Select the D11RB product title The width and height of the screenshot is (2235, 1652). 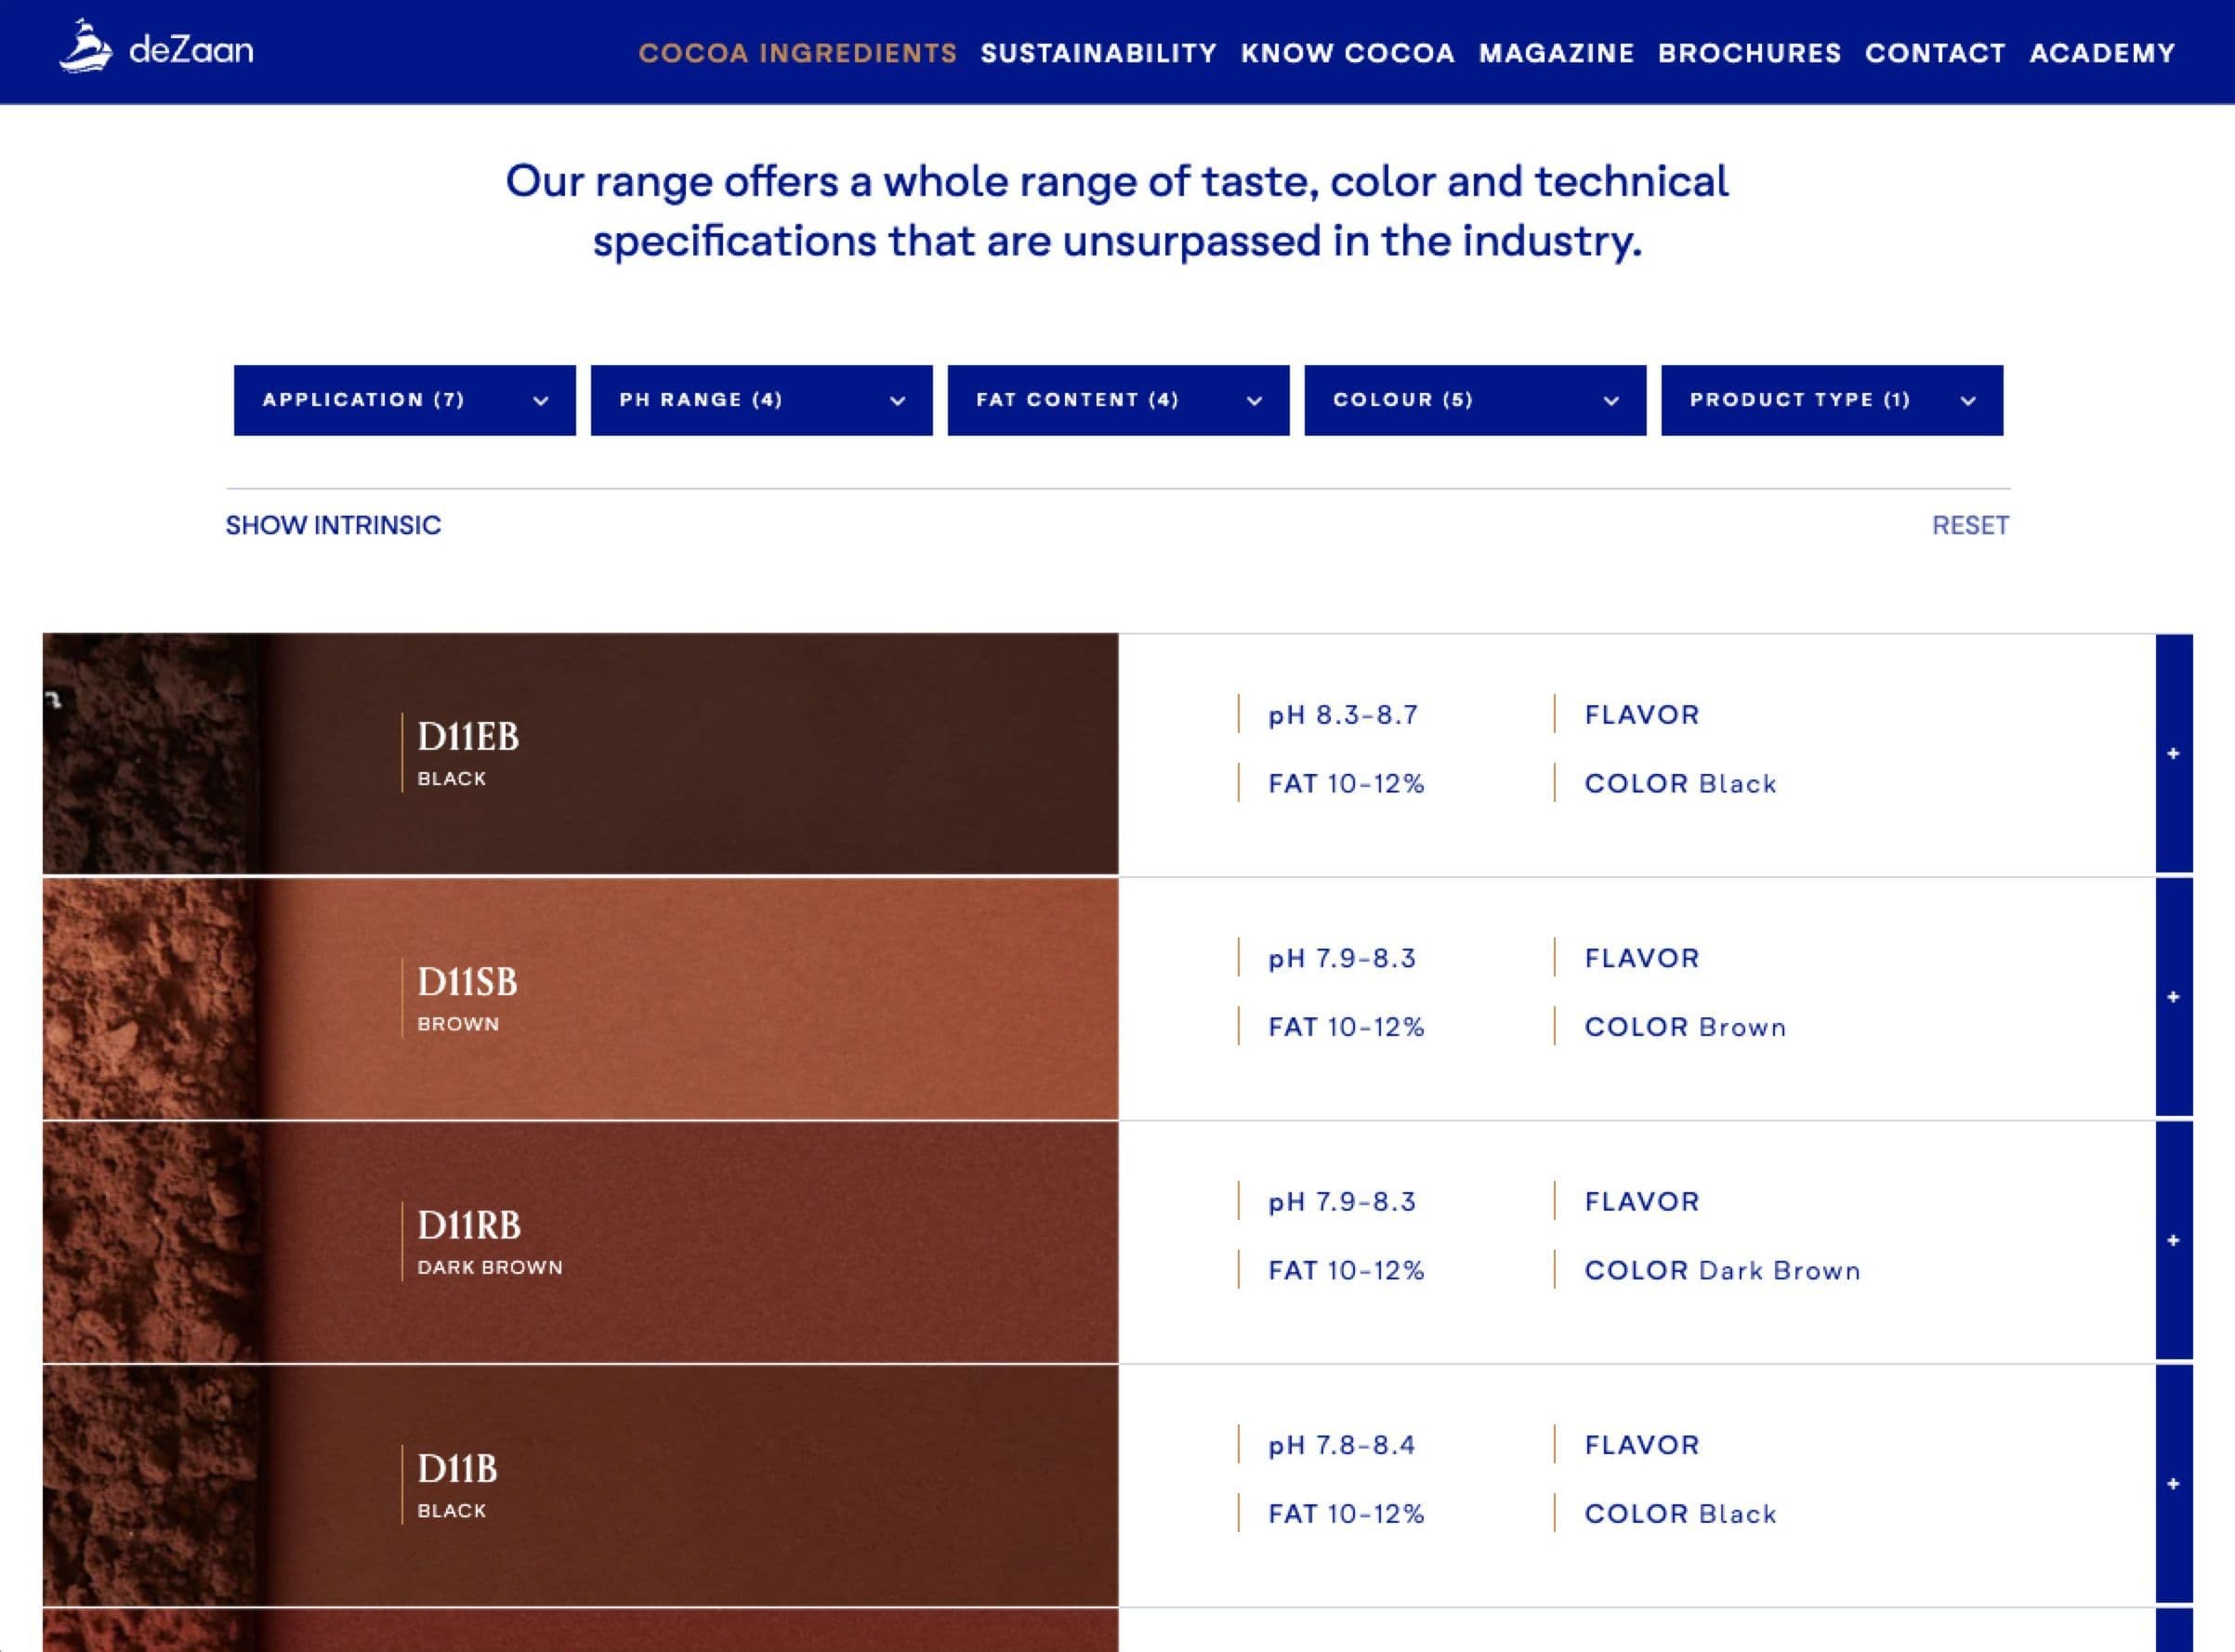pyautogui.click(x=469, y=1226)
